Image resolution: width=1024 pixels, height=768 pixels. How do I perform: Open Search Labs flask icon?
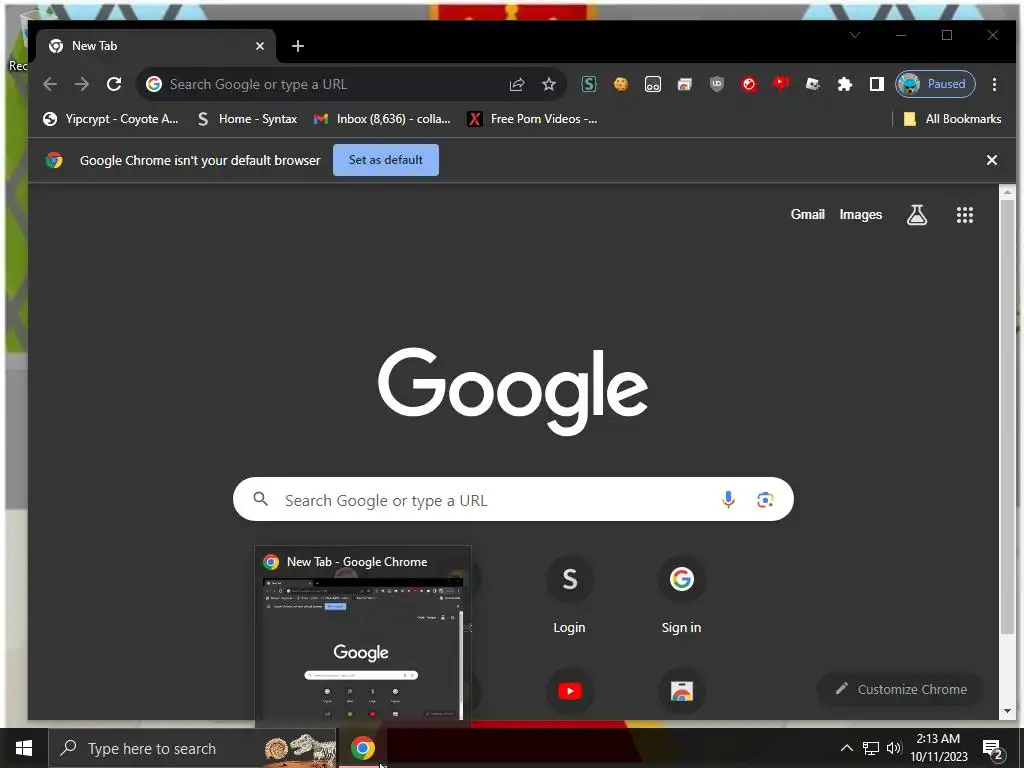(917, 214)
